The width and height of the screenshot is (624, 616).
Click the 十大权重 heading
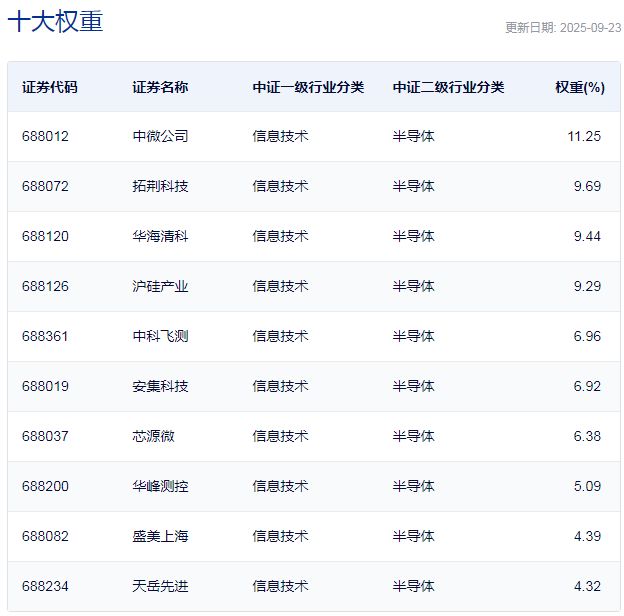(55, 21)
